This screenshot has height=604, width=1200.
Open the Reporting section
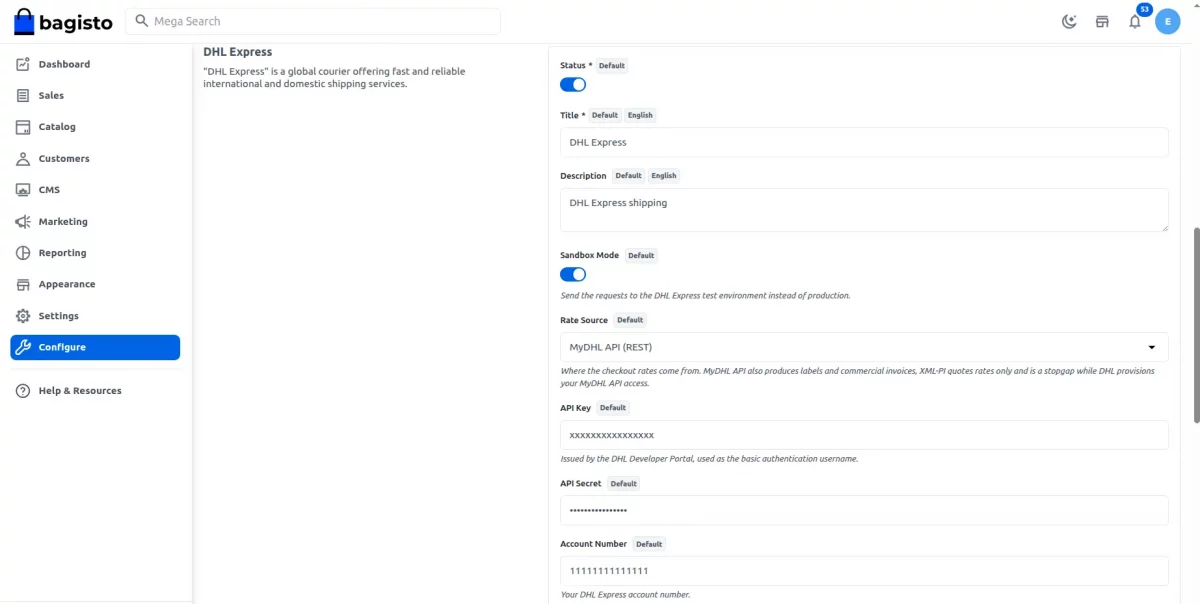pos(95,253)
